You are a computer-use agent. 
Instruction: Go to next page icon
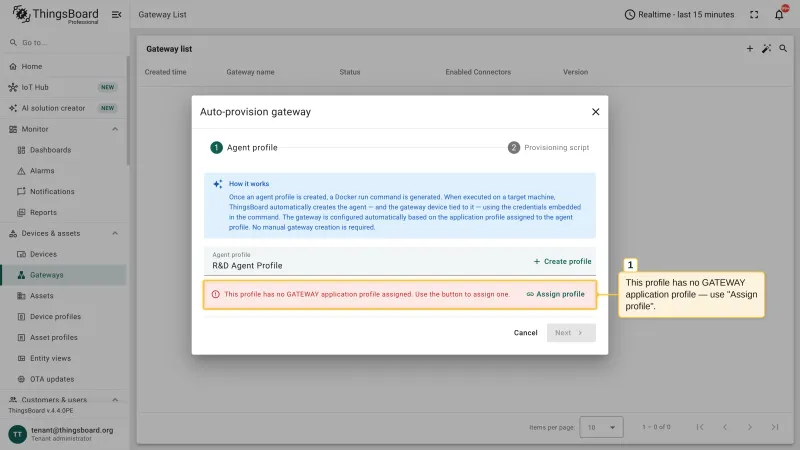pos(749,427)
